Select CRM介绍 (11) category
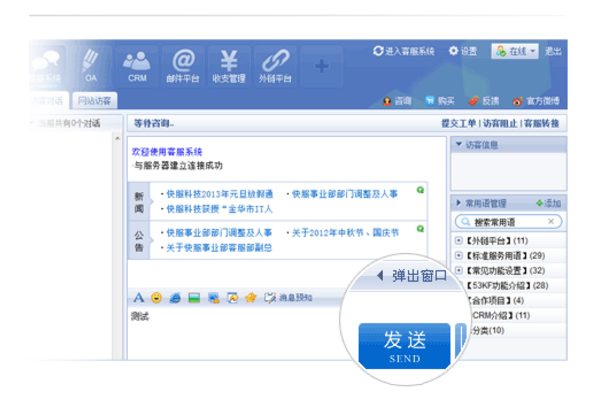This screenshot has height=394, width=611. 501,315
